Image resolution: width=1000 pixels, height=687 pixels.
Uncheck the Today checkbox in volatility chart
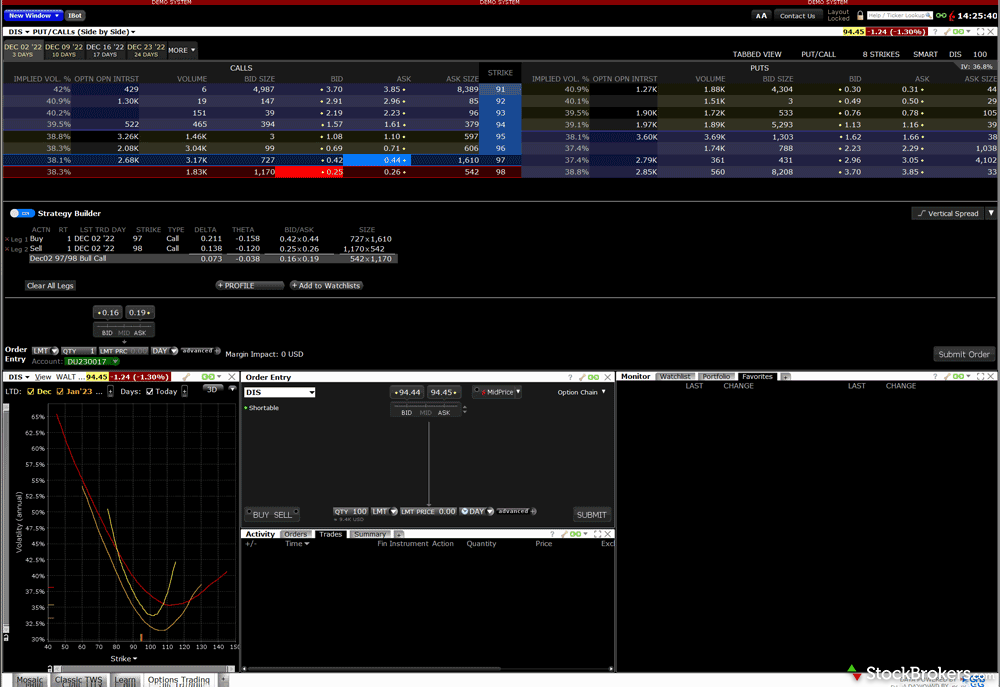click(150, 391)
